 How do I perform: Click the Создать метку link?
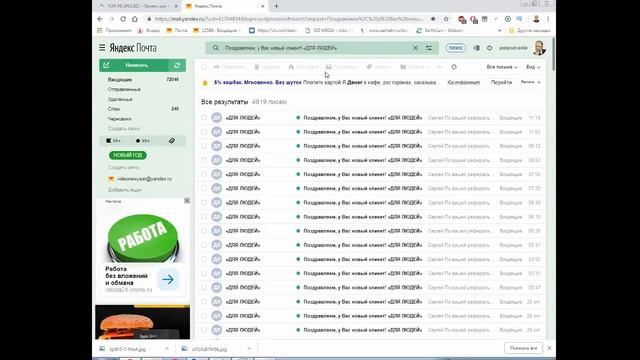click(x=124, y=167)
